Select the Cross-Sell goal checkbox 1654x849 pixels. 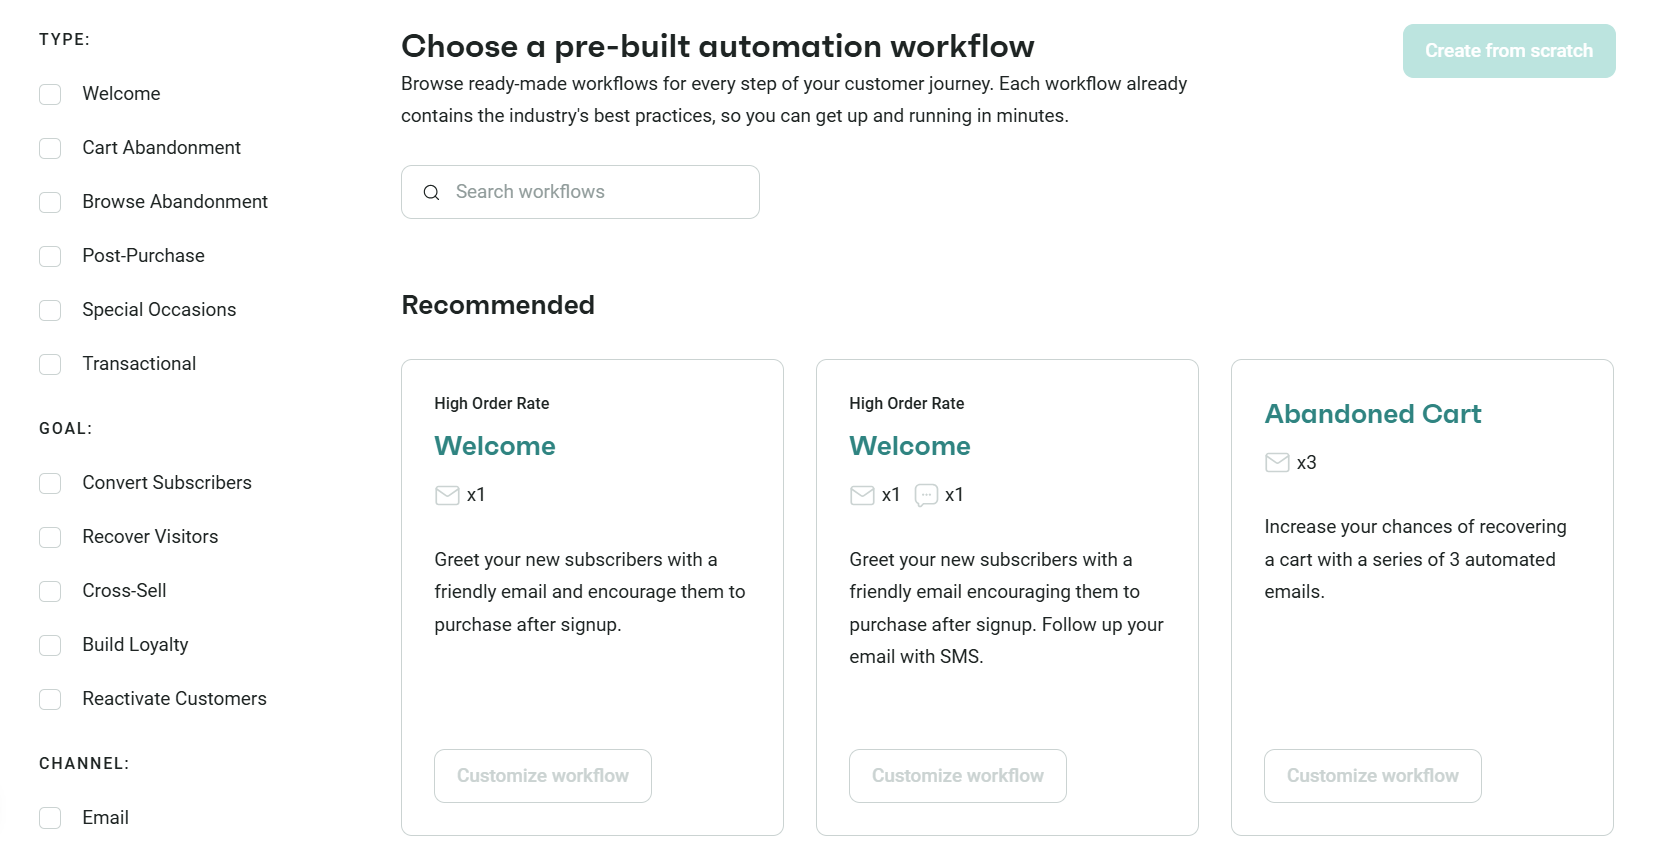pos(50,591)
